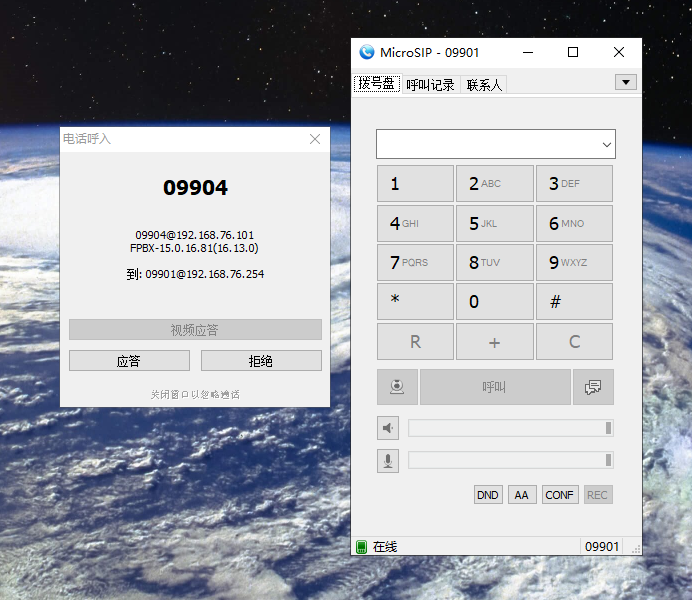Screen dimensions: 692x600
Task: Dial the hash key on keypad
Action: tap(574, 302)
